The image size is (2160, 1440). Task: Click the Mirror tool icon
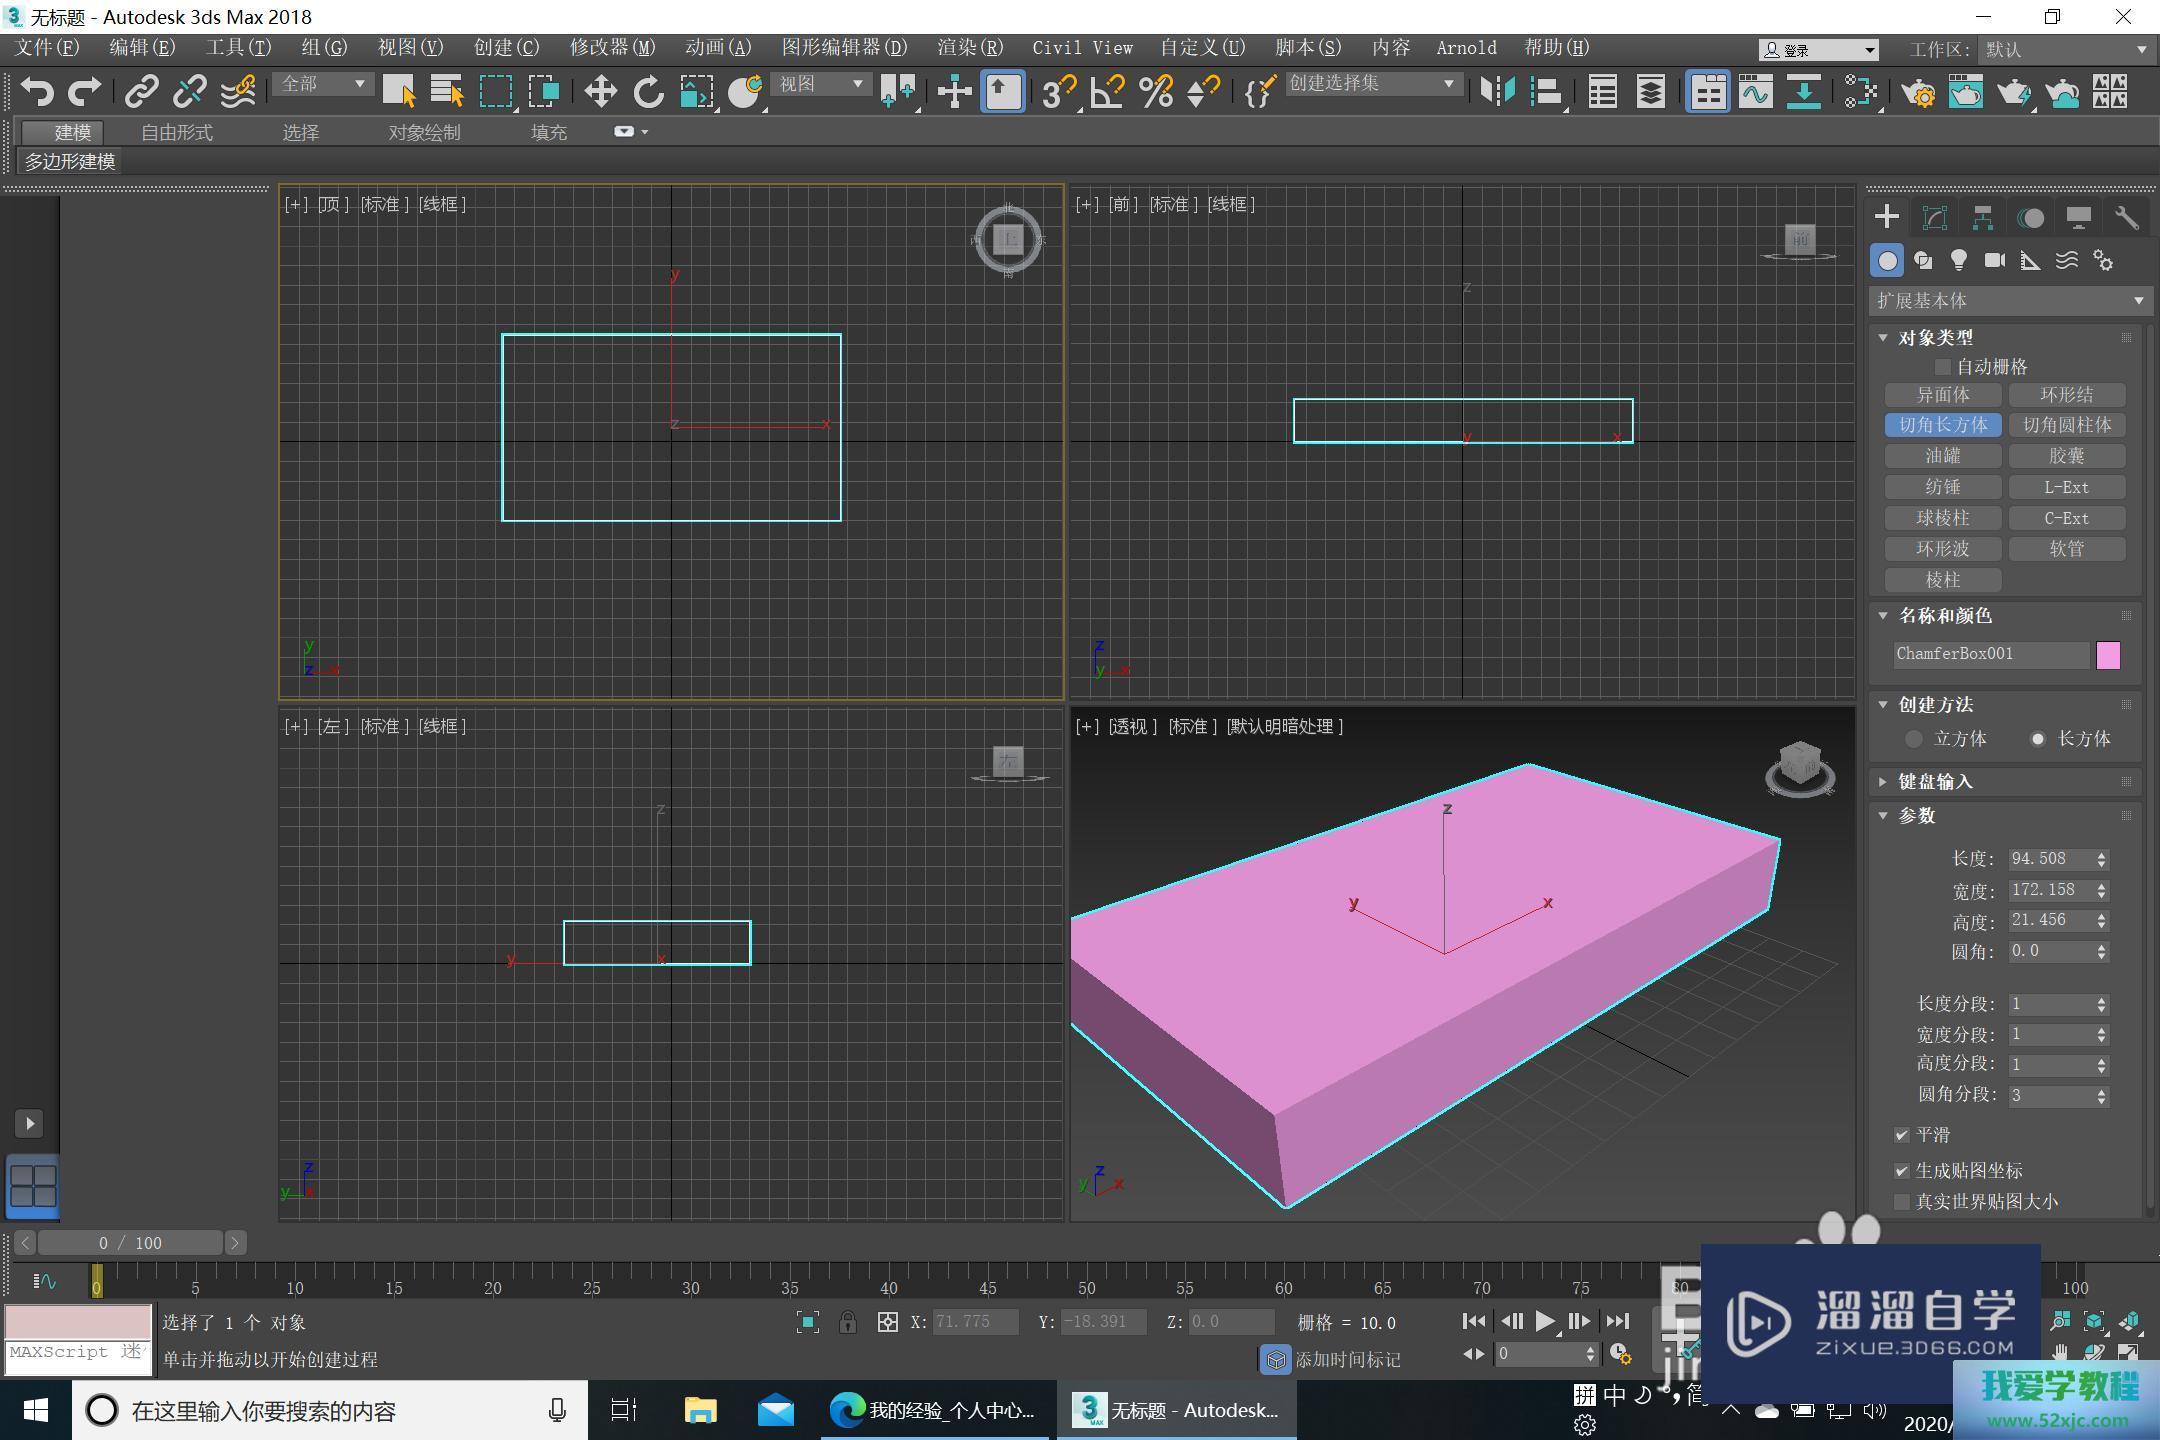click(x=1497, y=92)
